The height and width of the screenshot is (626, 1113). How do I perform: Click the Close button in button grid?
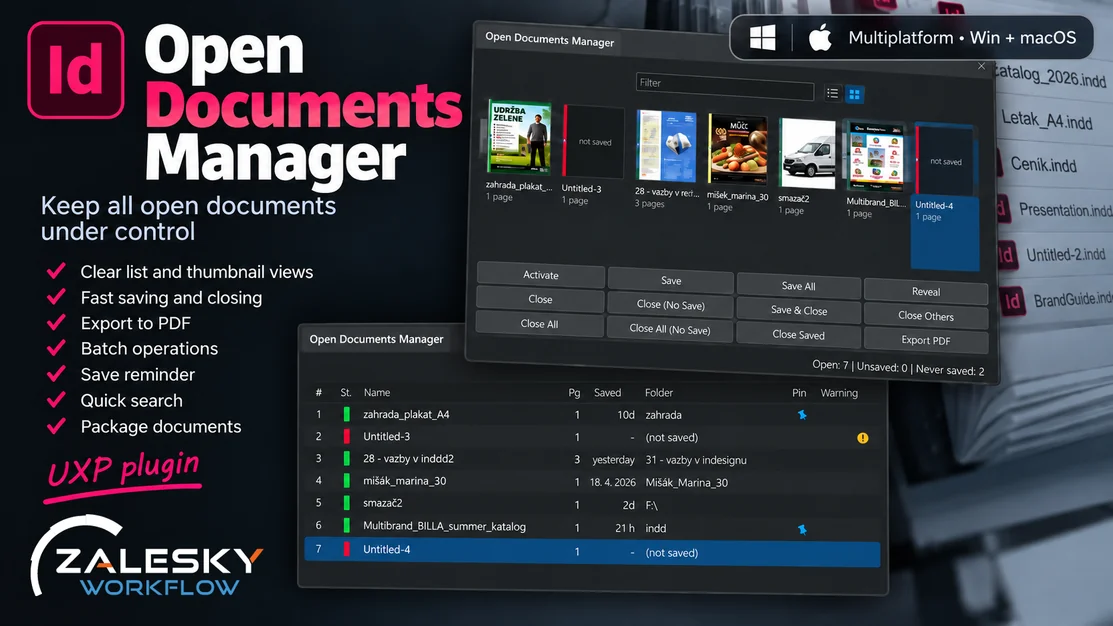click(x=540, y=300)
